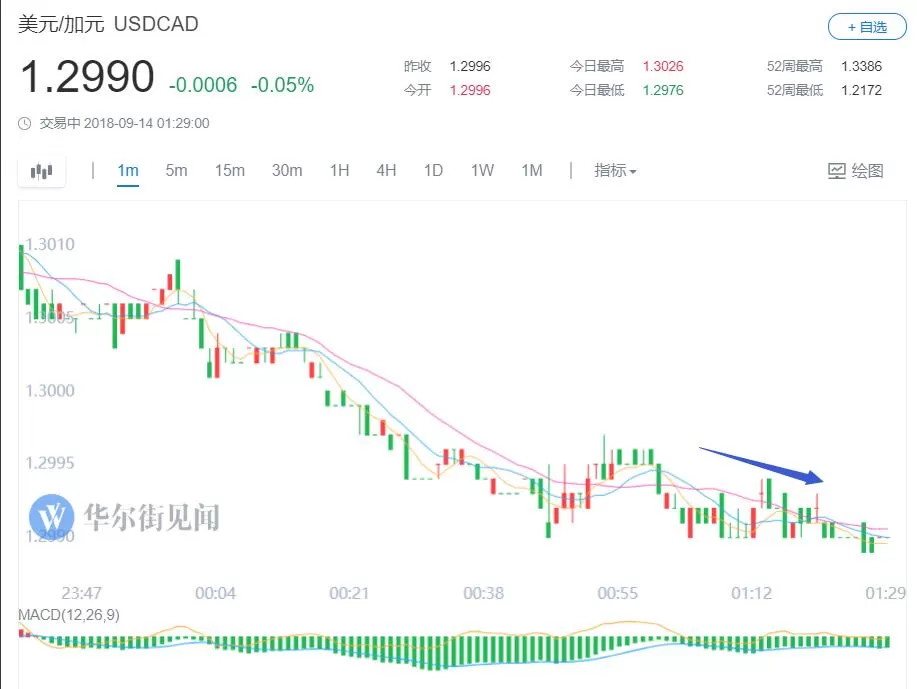Click the blue downward arrow annotation
The height and width of the screenshot is (689, 917).
pos(761,466)
